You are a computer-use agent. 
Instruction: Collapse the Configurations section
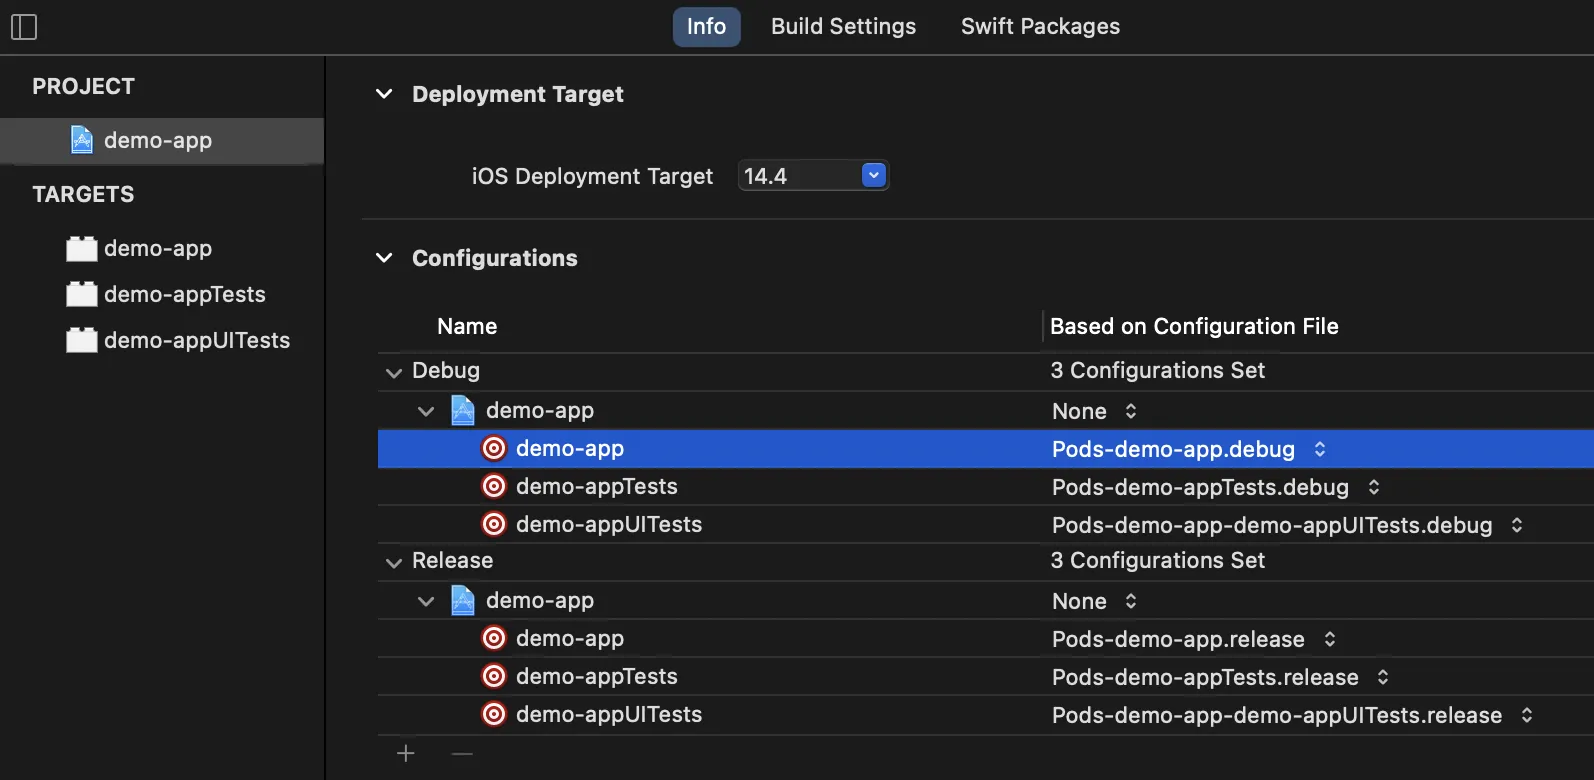pos(384,258)
